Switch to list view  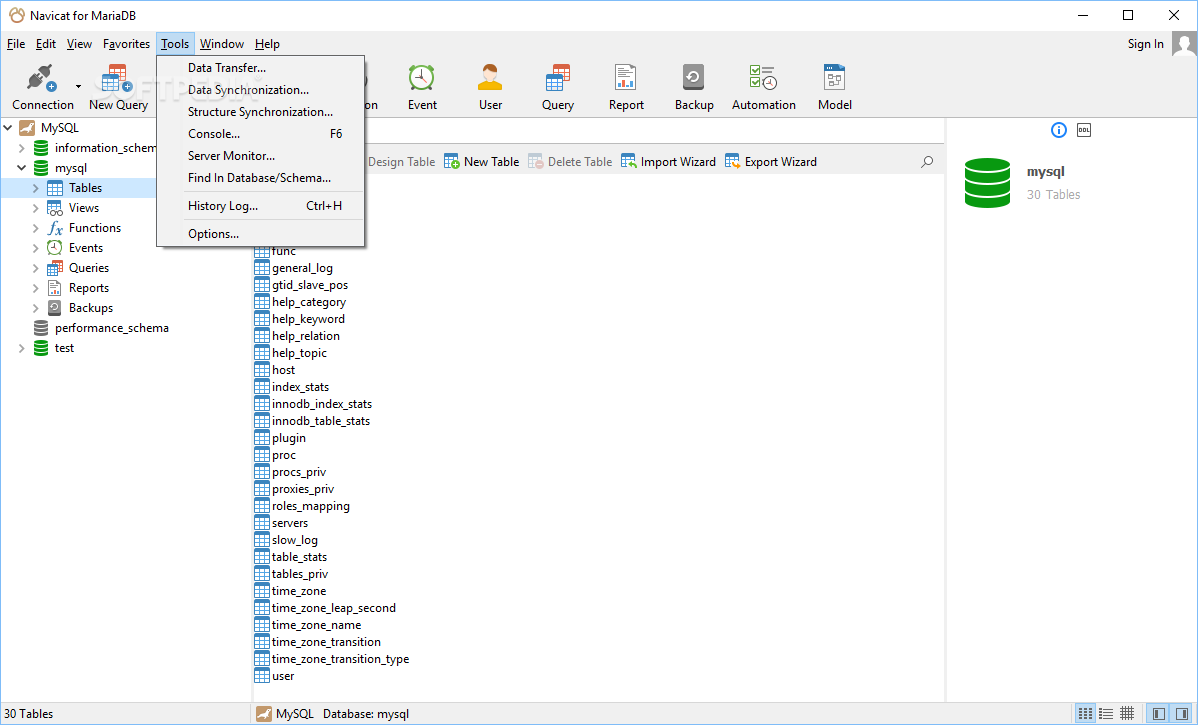1106,714
